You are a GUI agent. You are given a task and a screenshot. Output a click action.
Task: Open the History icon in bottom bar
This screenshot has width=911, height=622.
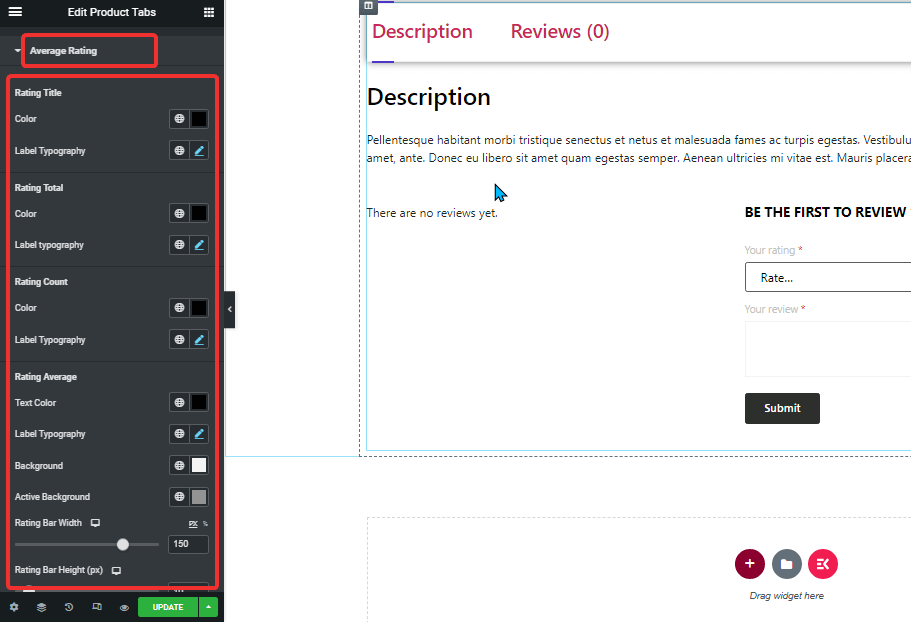[x=69, y=607]
